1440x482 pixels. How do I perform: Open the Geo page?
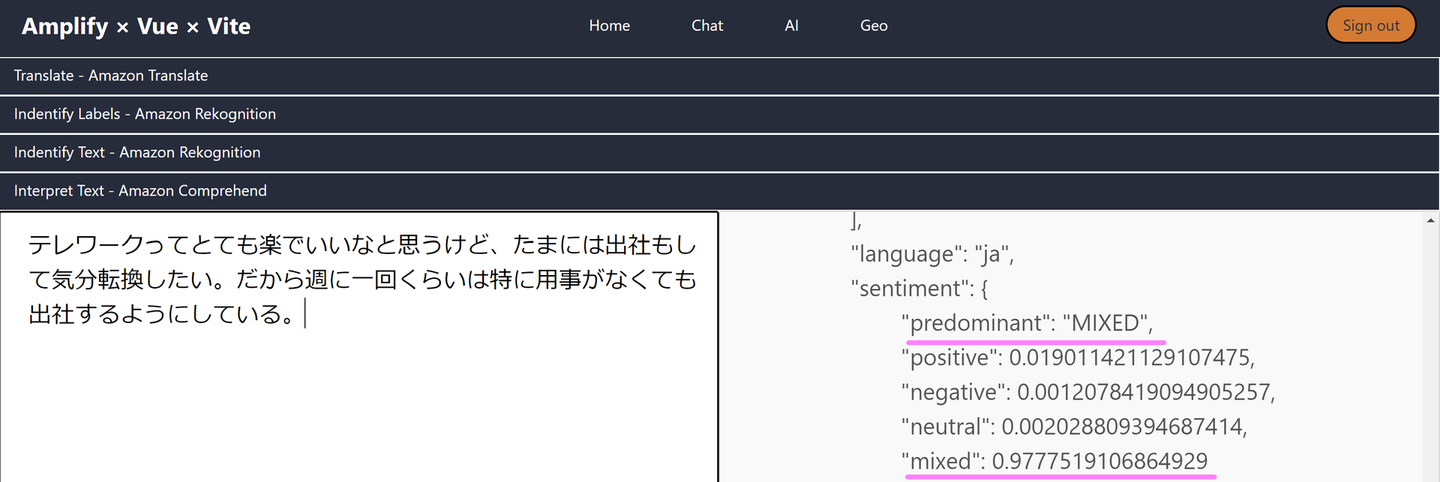pyautogui.click(x=874, y=26)
